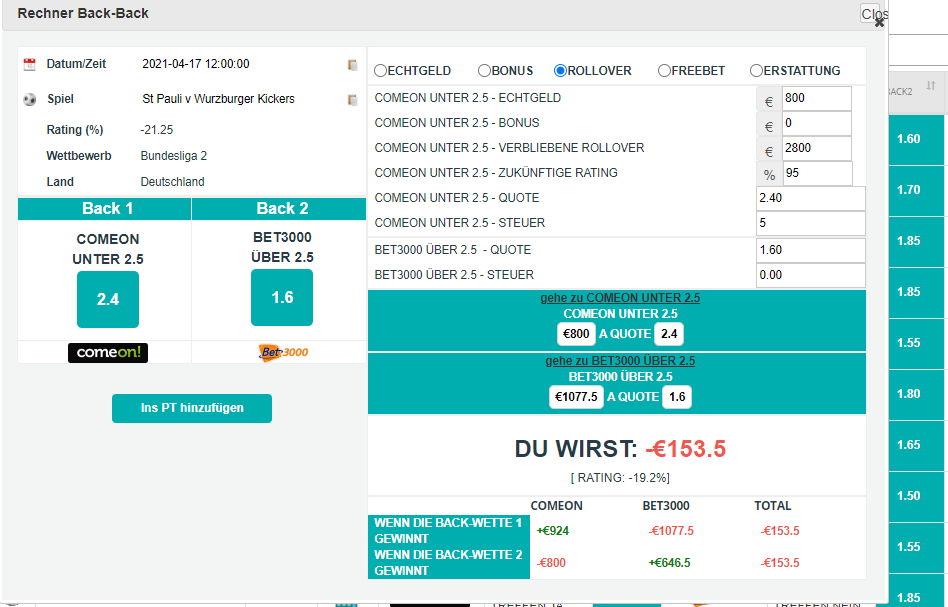Click the €800 stake value box

576,334
